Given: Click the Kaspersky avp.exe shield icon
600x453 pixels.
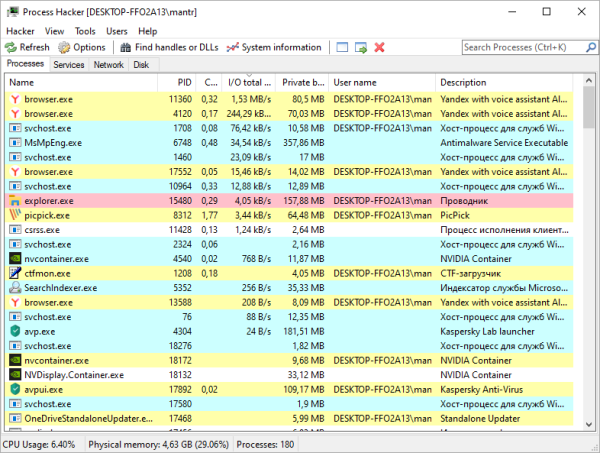Looking at the screenshot, I should [x=15, y=331].
